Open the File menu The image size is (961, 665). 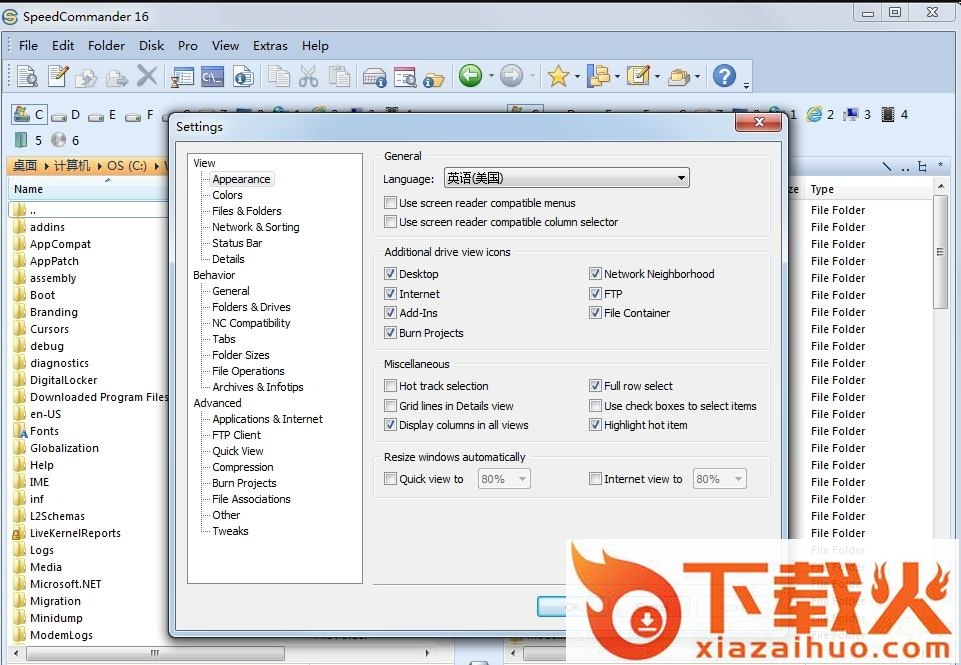click(x=28, y=45)
